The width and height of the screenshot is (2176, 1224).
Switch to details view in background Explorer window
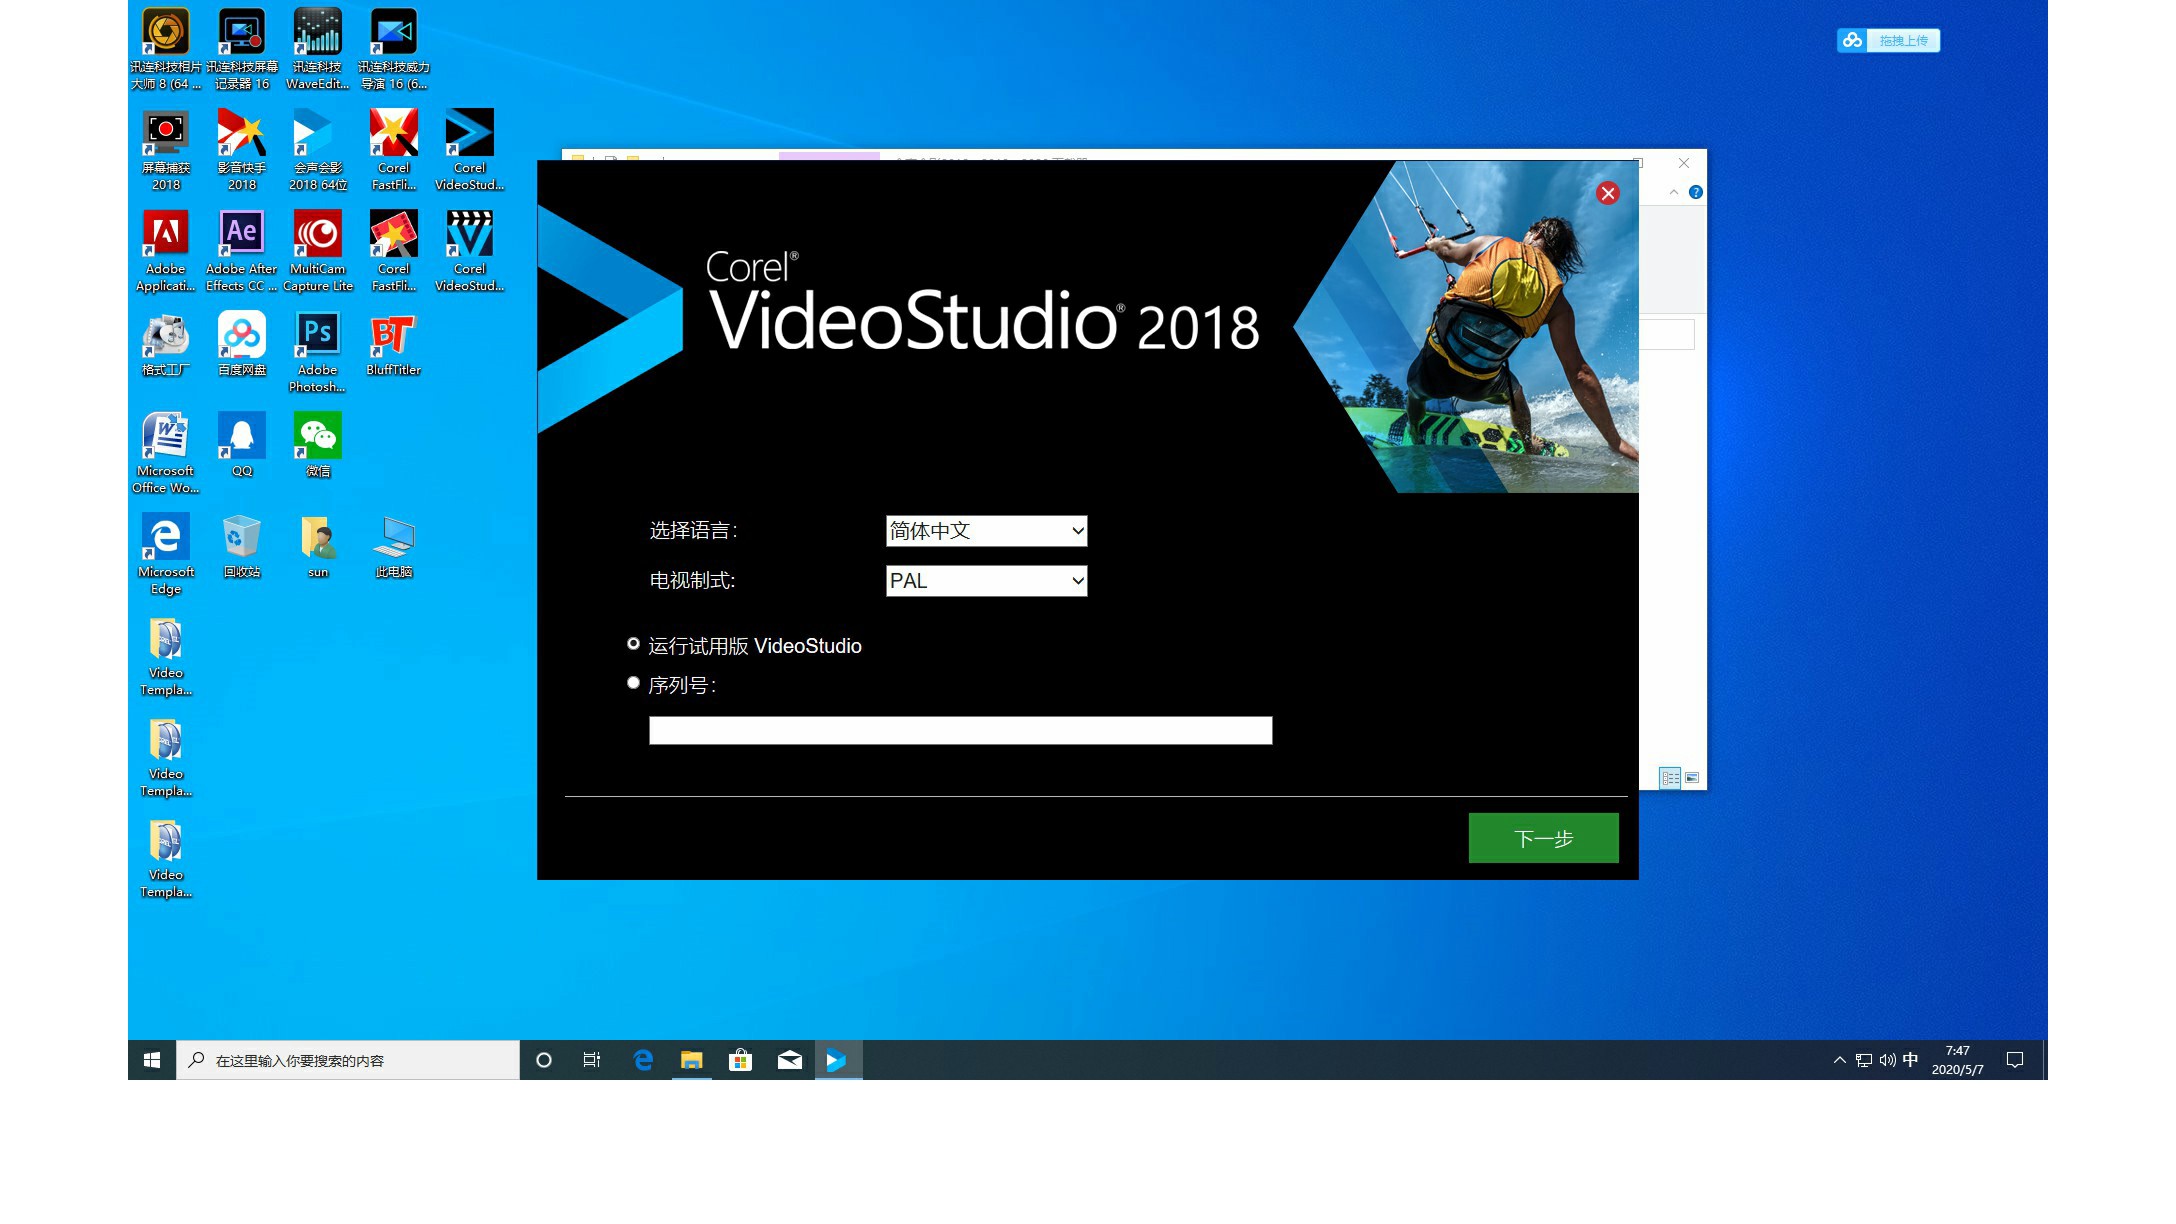point(1670,777)
